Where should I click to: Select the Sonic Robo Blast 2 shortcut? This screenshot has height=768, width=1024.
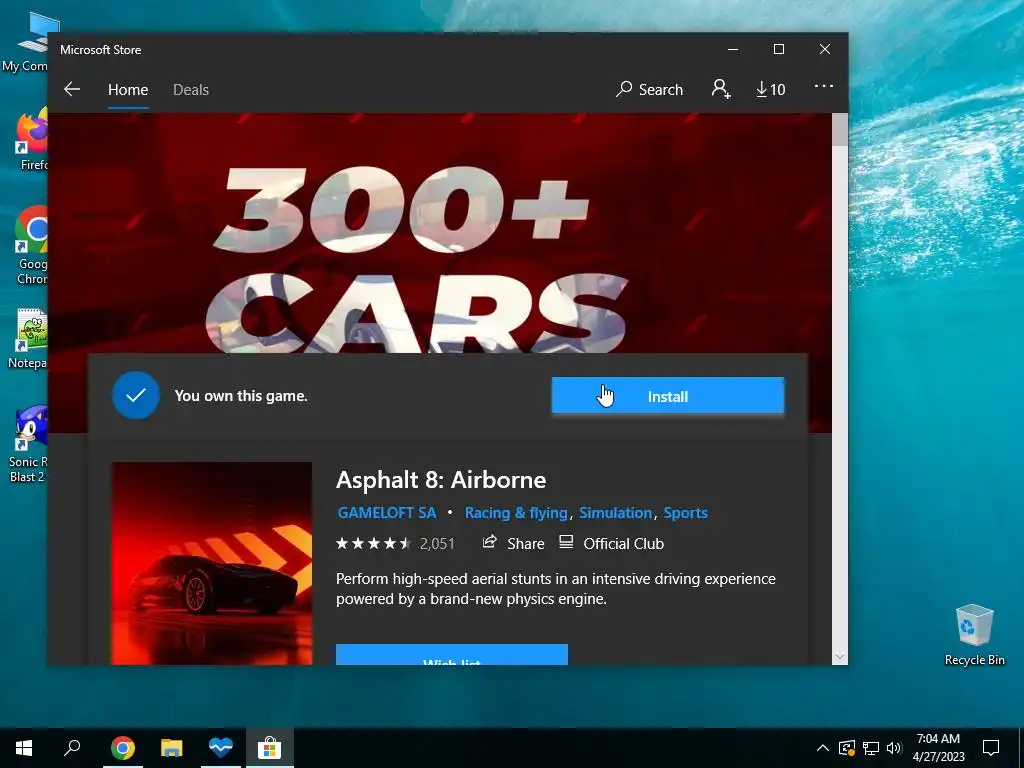click(28, 444)
